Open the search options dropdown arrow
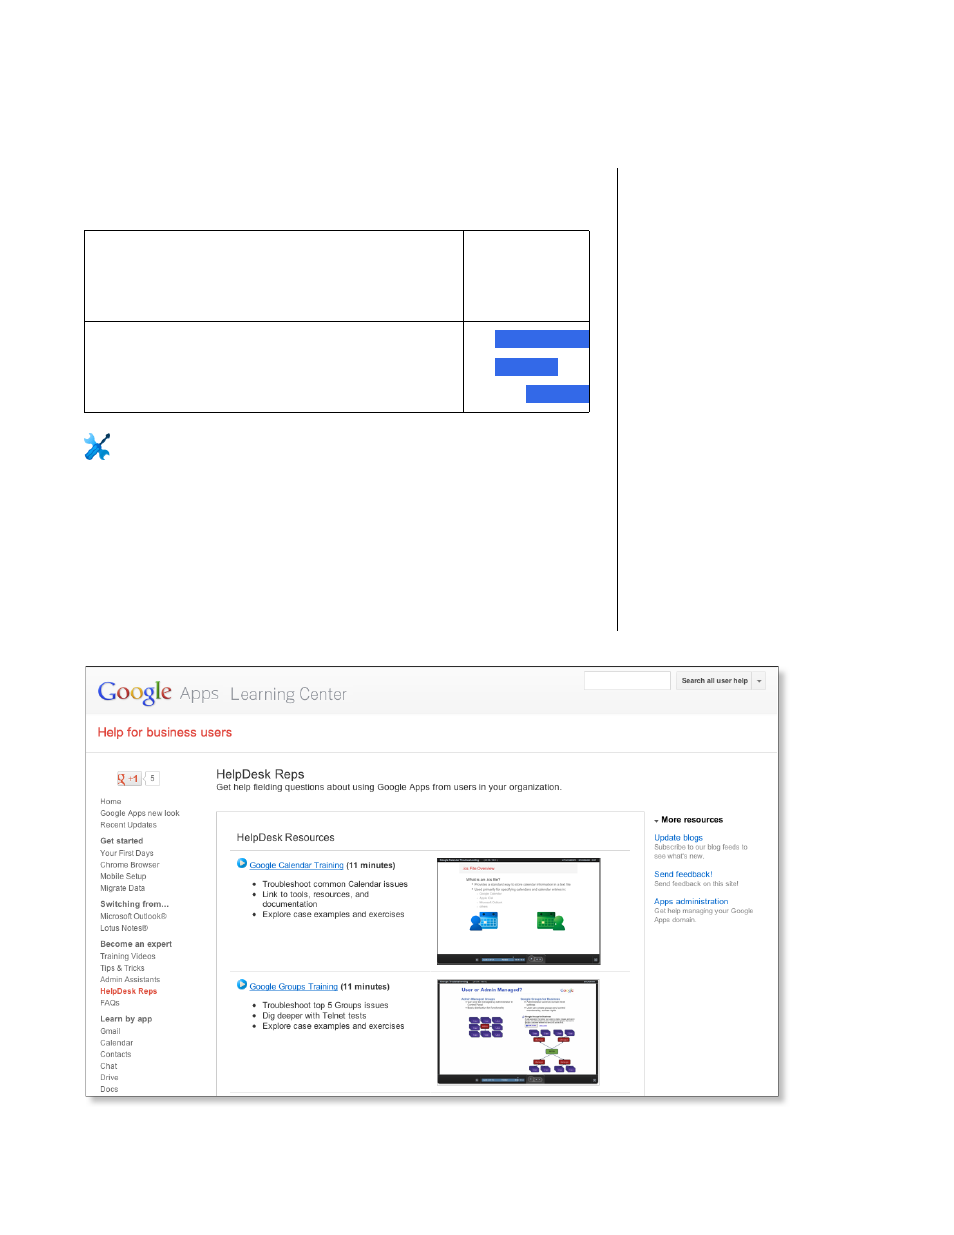The height and width of the screenshot is (1235, 954). (x=759, y=681)
